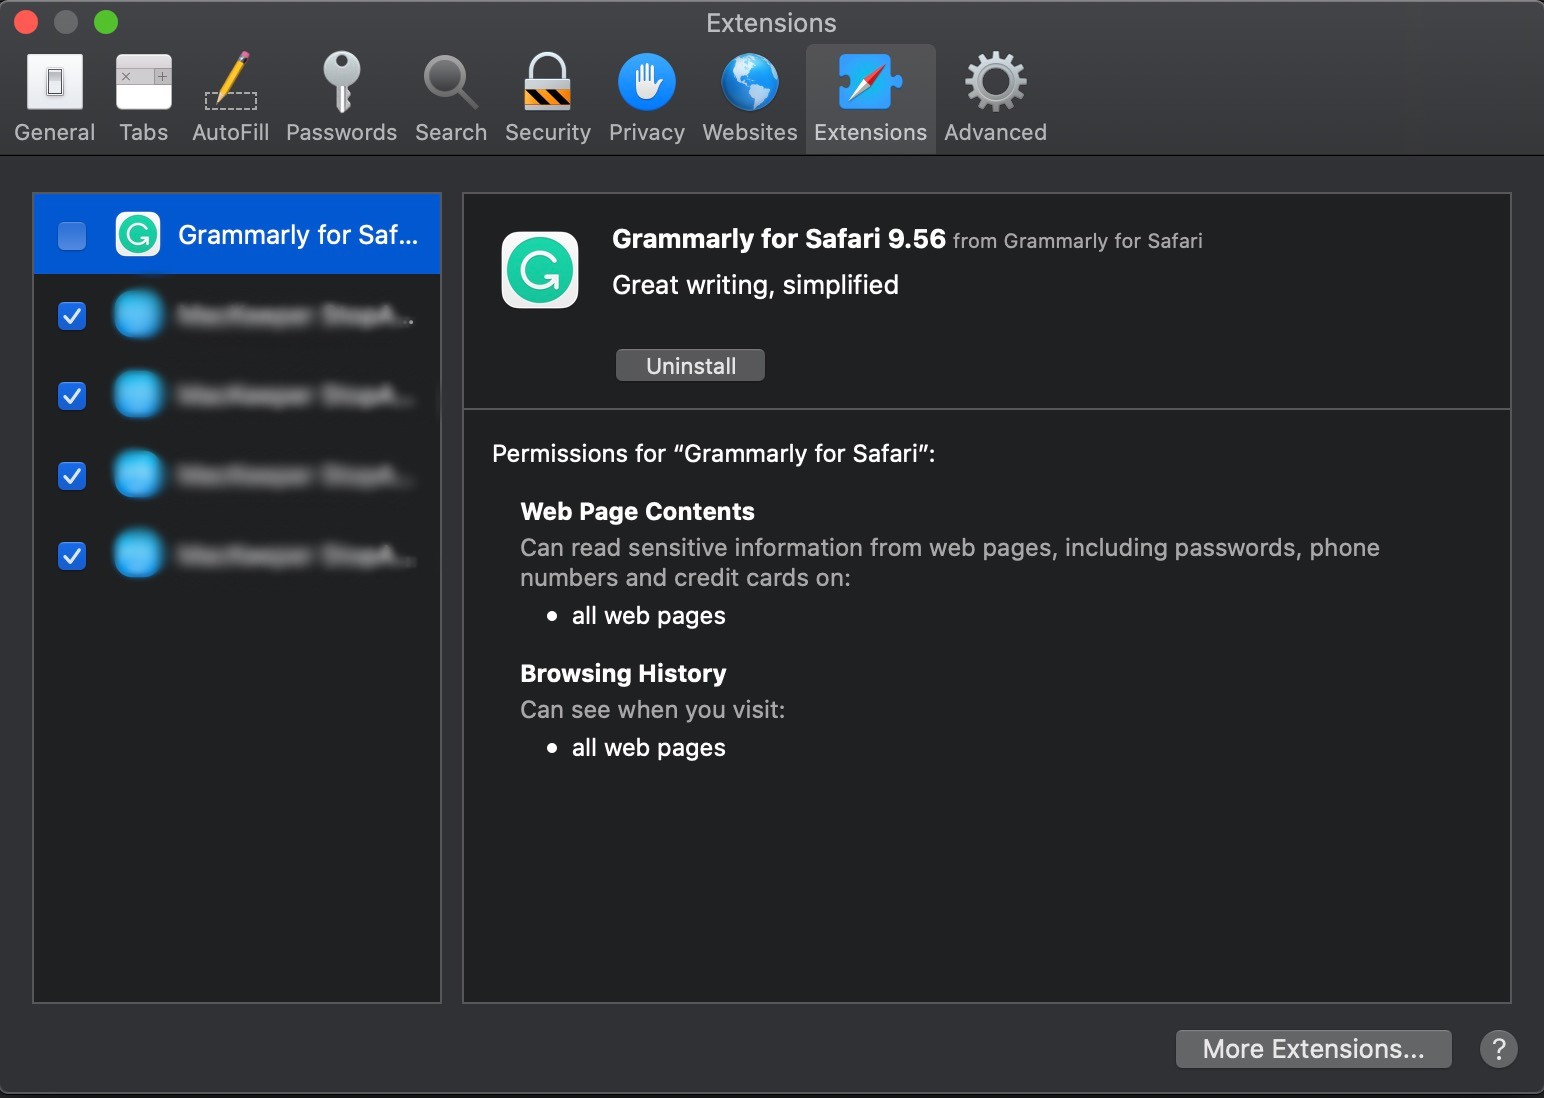
Task: Select the Grammarly for Saf... list row
Action: tap(237, 235)
